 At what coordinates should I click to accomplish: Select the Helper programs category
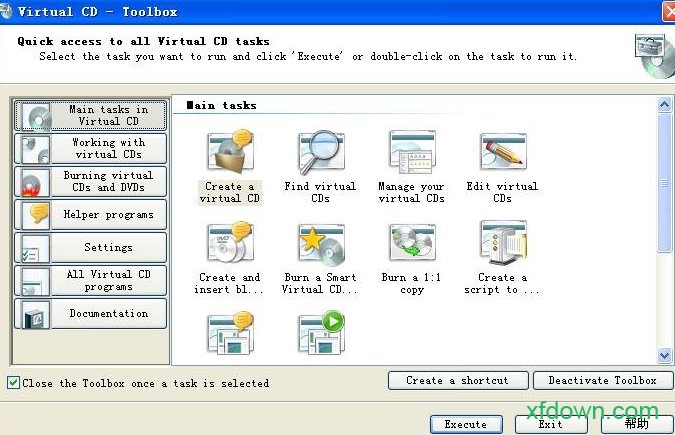point(89,214)
